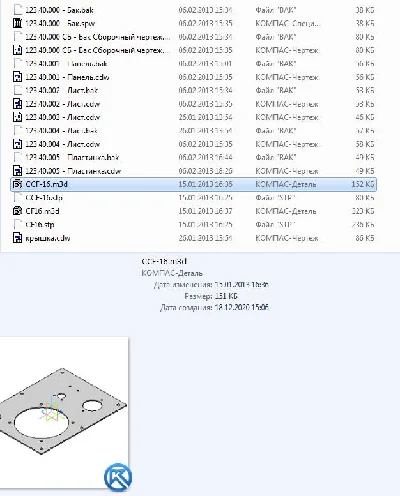
Task: Select the ССГ-15.stp file name
Action: pyautogui.click(x=44, y=198)
